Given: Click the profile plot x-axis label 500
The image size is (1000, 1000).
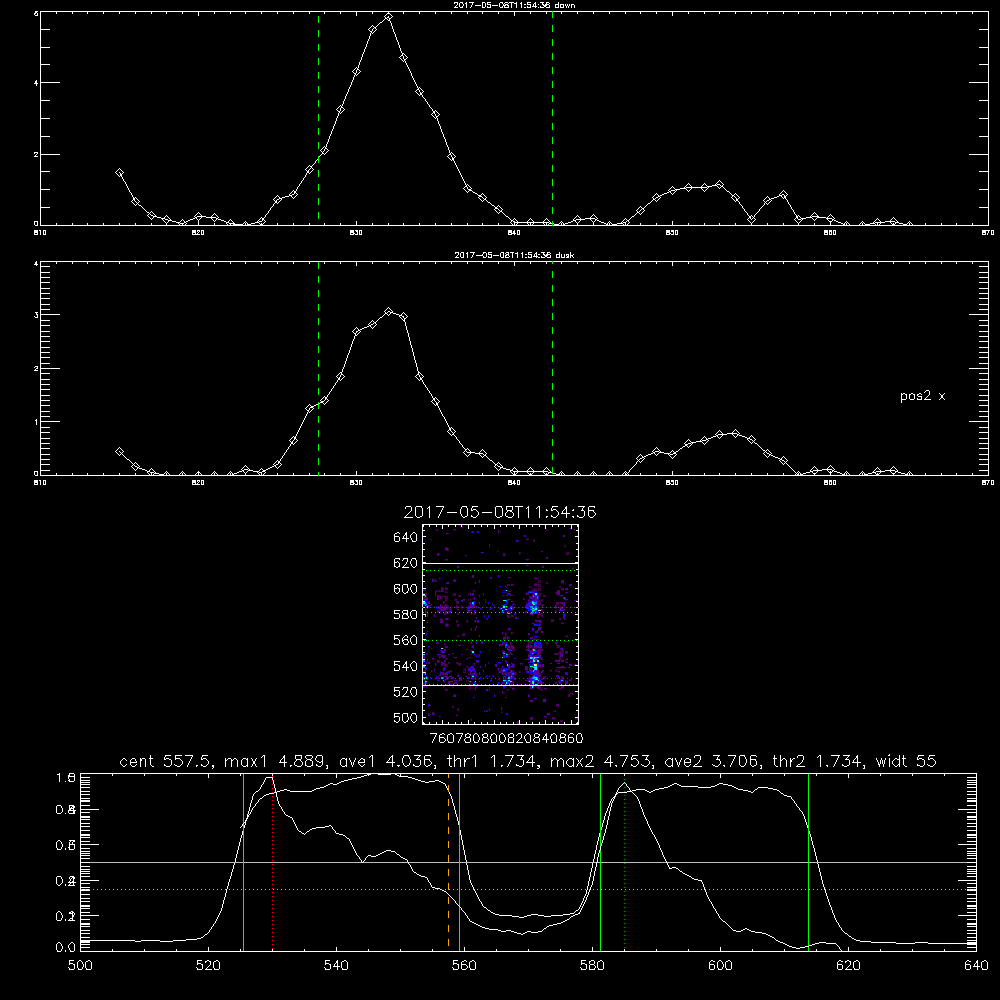Looking at the screenshot, I should coord(80,966).
